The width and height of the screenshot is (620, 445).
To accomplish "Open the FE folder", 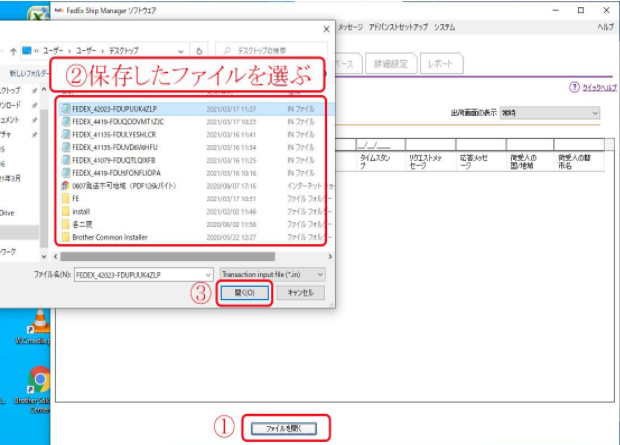I will click(197, 199).
